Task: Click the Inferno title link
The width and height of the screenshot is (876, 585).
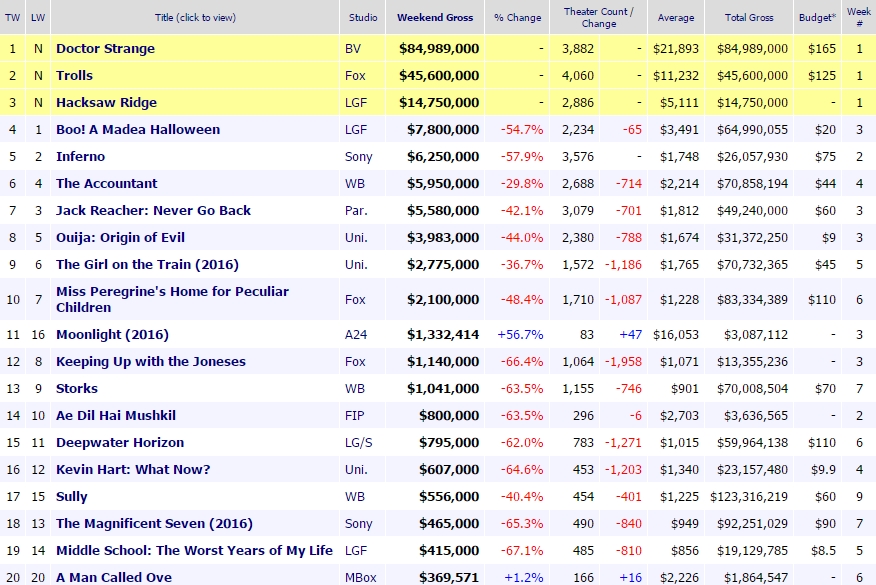Action: click(x=80, y=156)
